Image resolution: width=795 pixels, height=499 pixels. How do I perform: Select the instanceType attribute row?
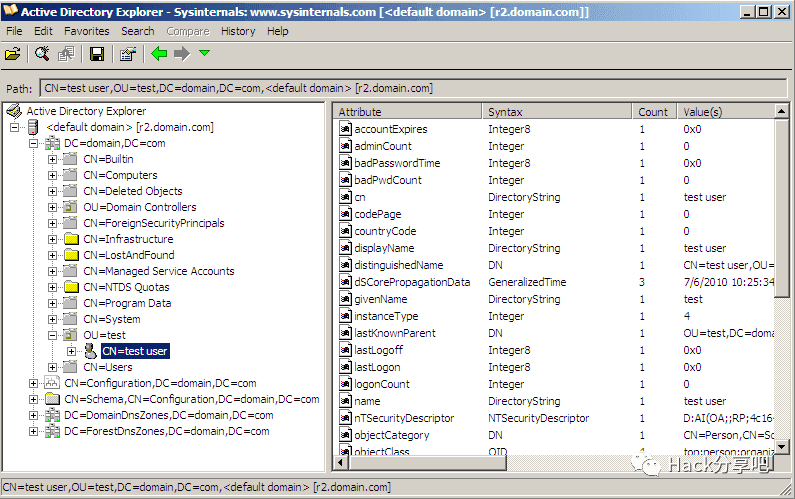pos(554,316)
